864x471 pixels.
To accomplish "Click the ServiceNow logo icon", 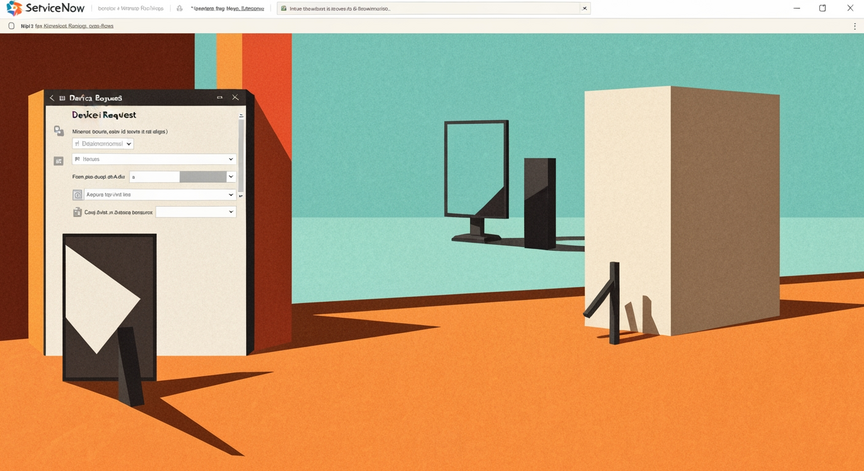I will pyautogui.click(x=14, y=8).
